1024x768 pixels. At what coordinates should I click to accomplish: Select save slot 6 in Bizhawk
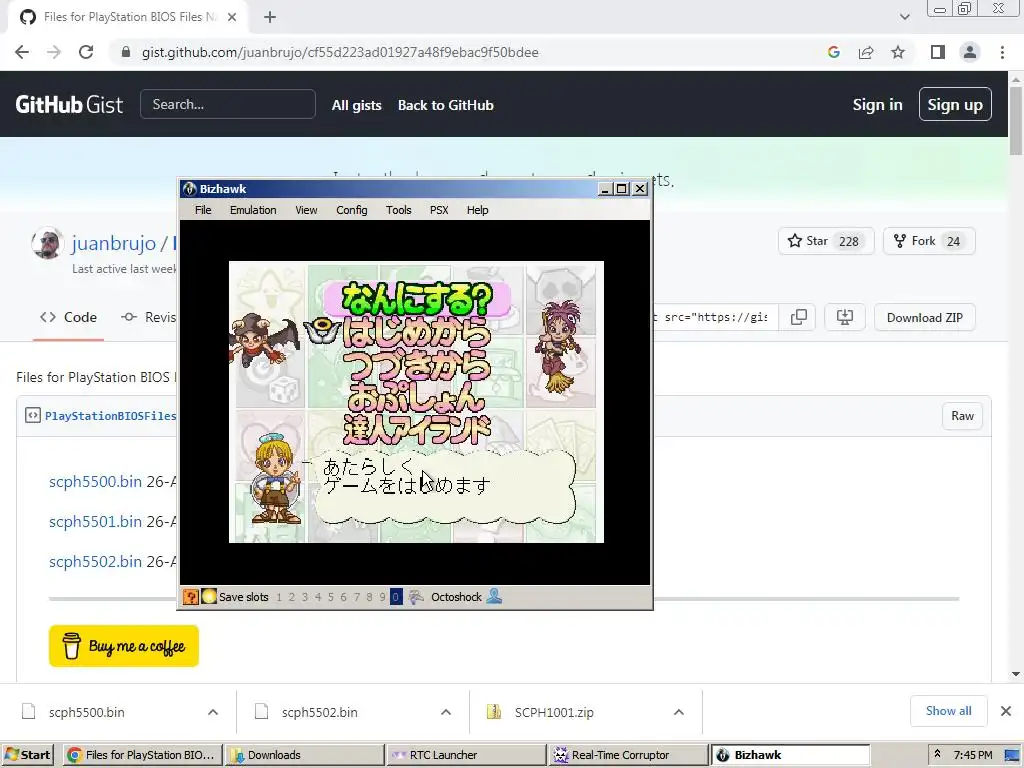point(344,597)
